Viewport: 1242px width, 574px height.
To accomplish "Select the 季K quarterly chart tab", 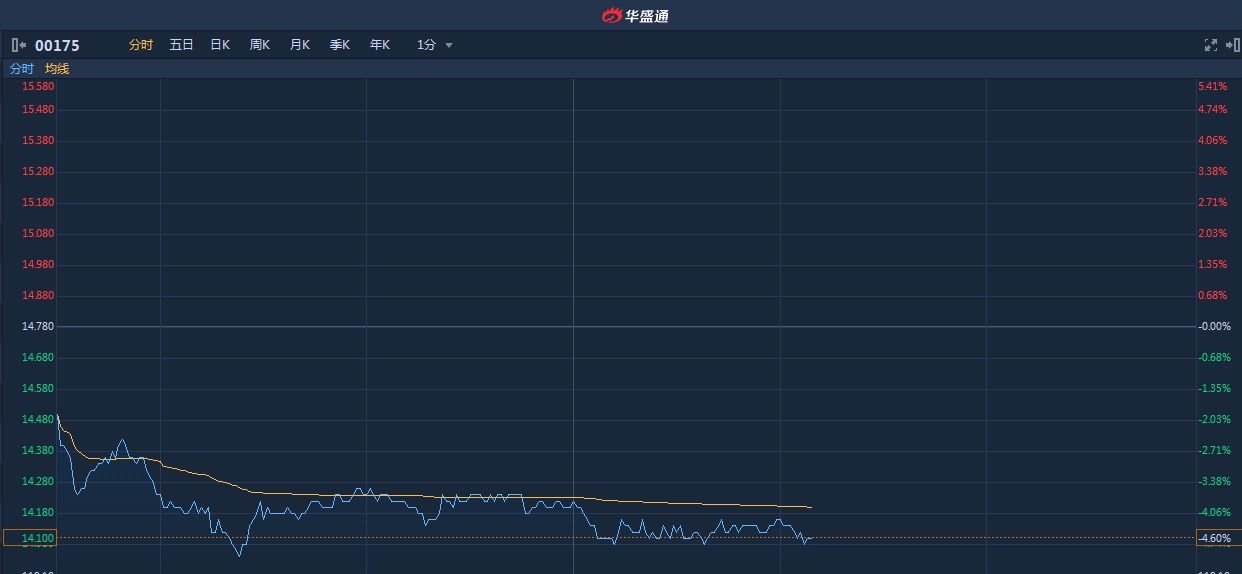I will 340,45.
